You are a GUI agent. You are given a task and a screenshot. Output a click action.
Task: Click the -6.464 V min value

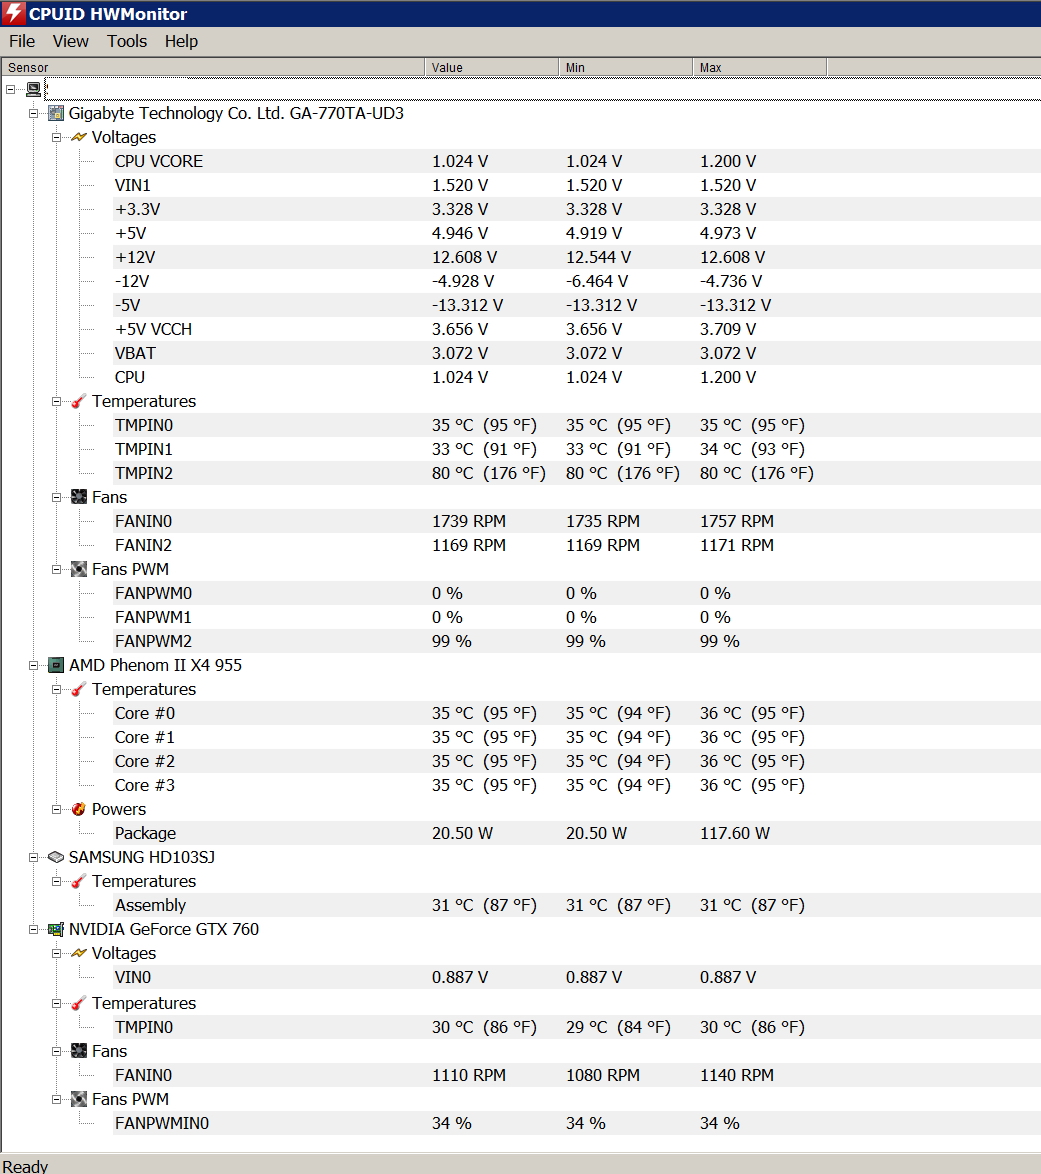pos(597,281)
